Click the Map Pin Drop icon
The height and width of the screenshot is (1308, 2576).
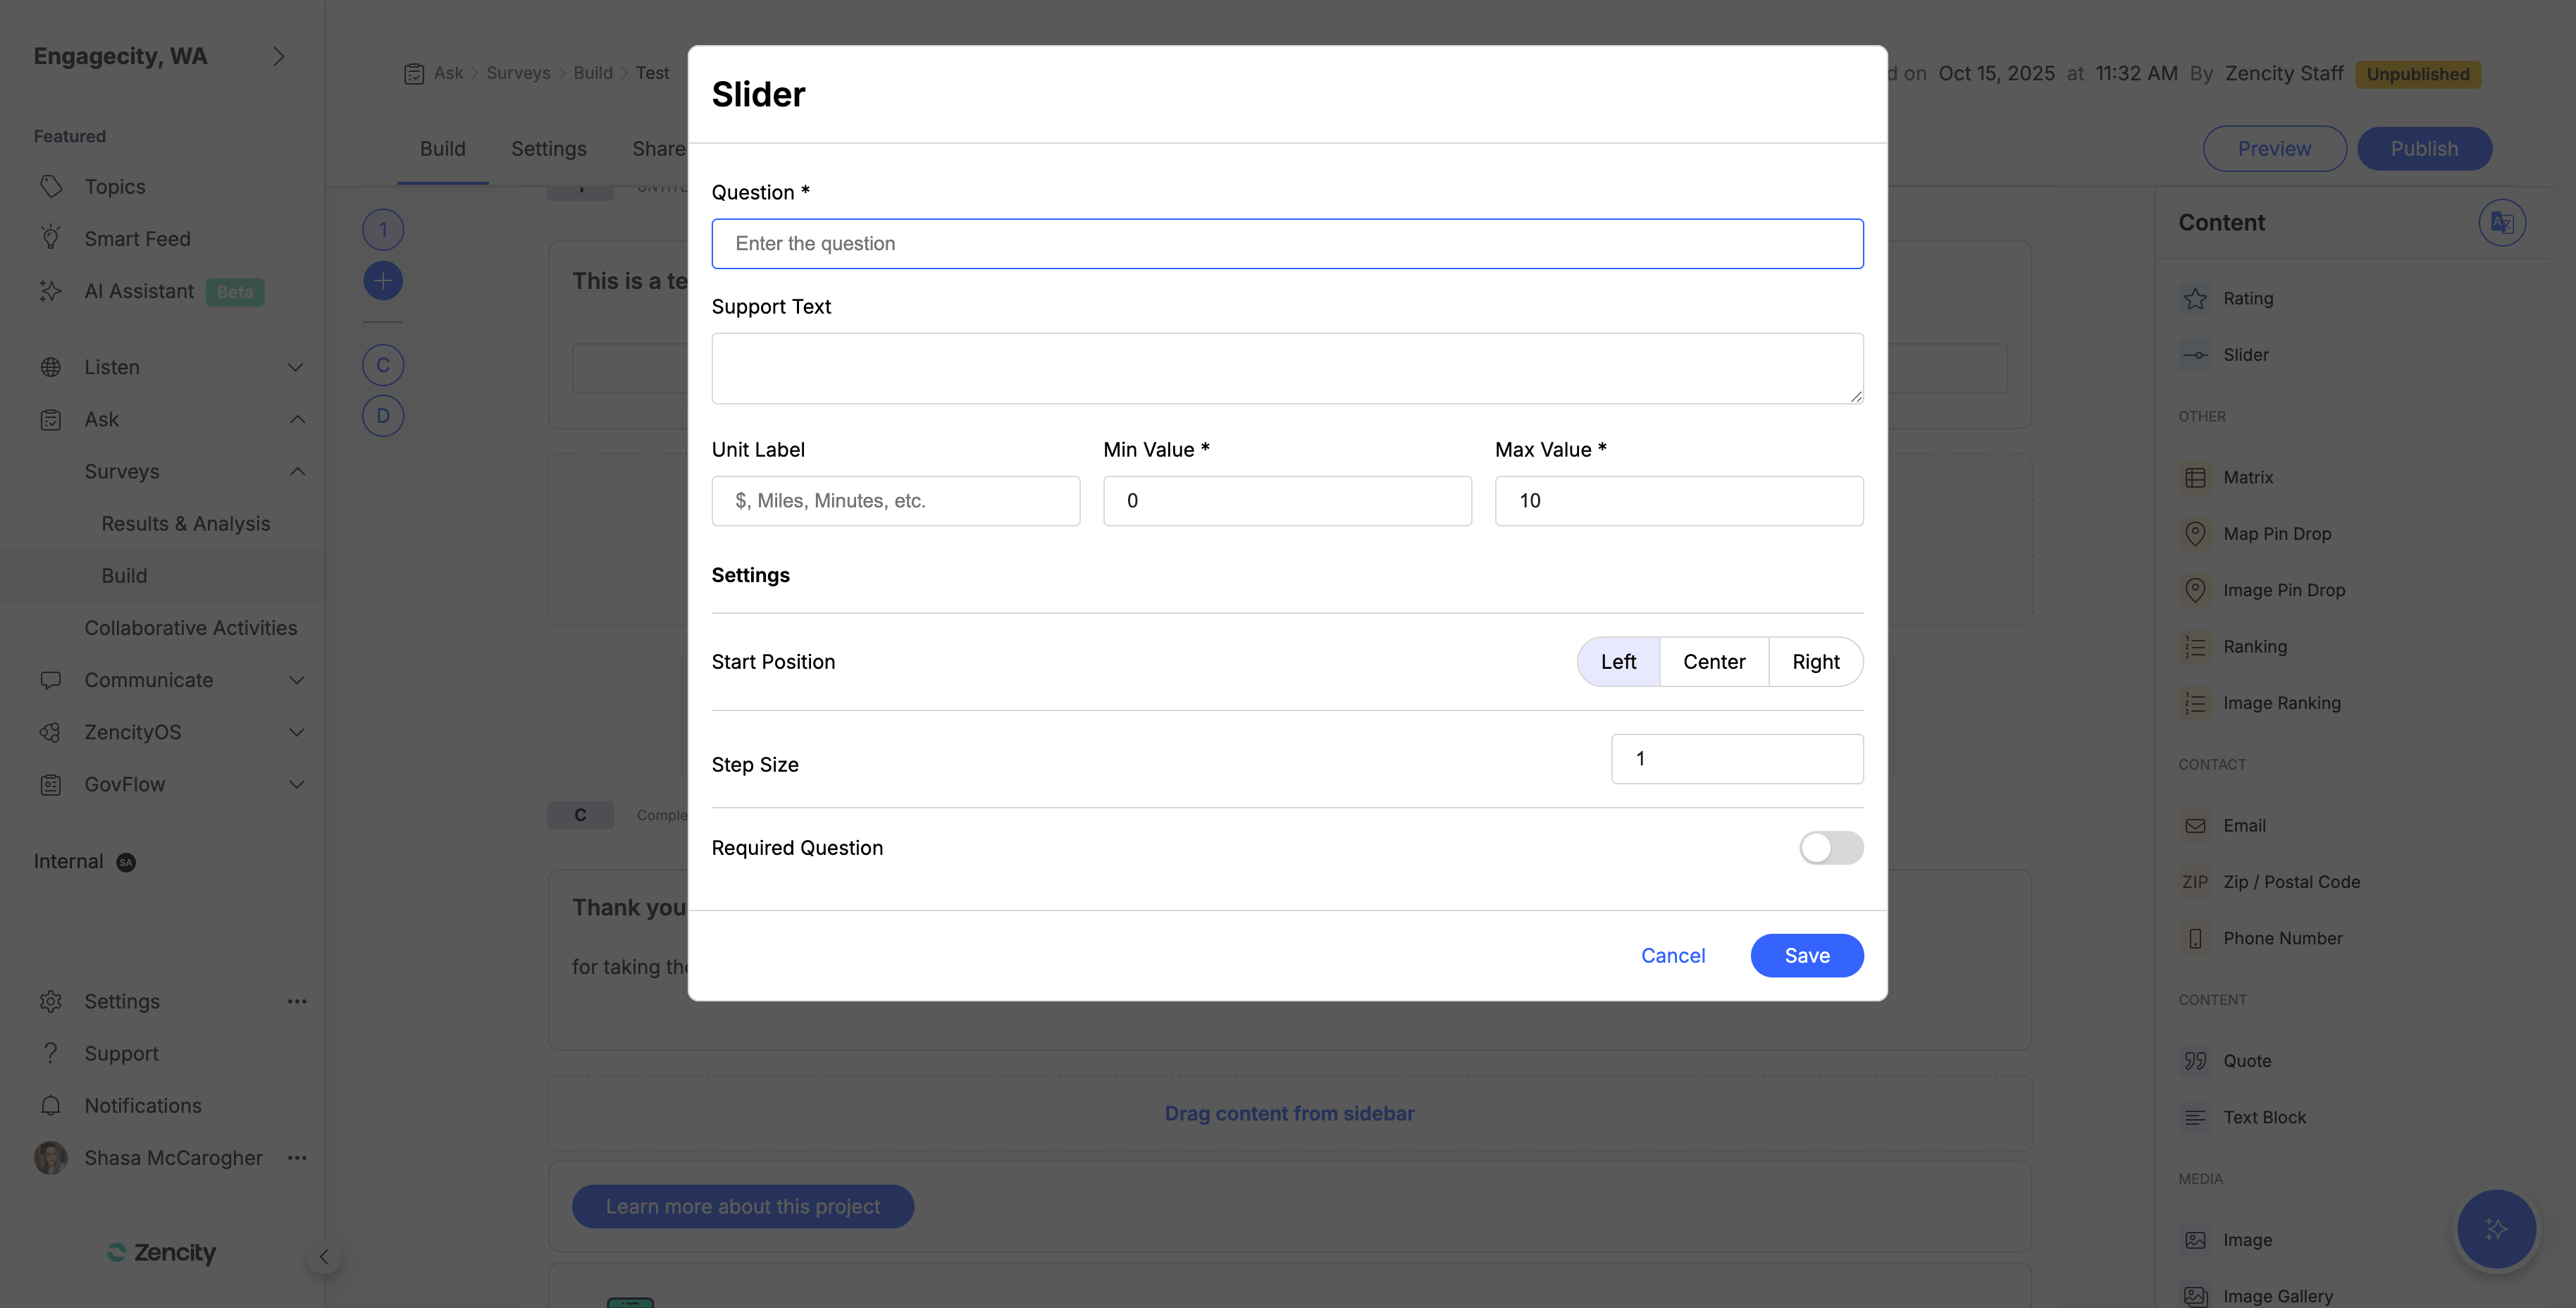point(2195,534)
